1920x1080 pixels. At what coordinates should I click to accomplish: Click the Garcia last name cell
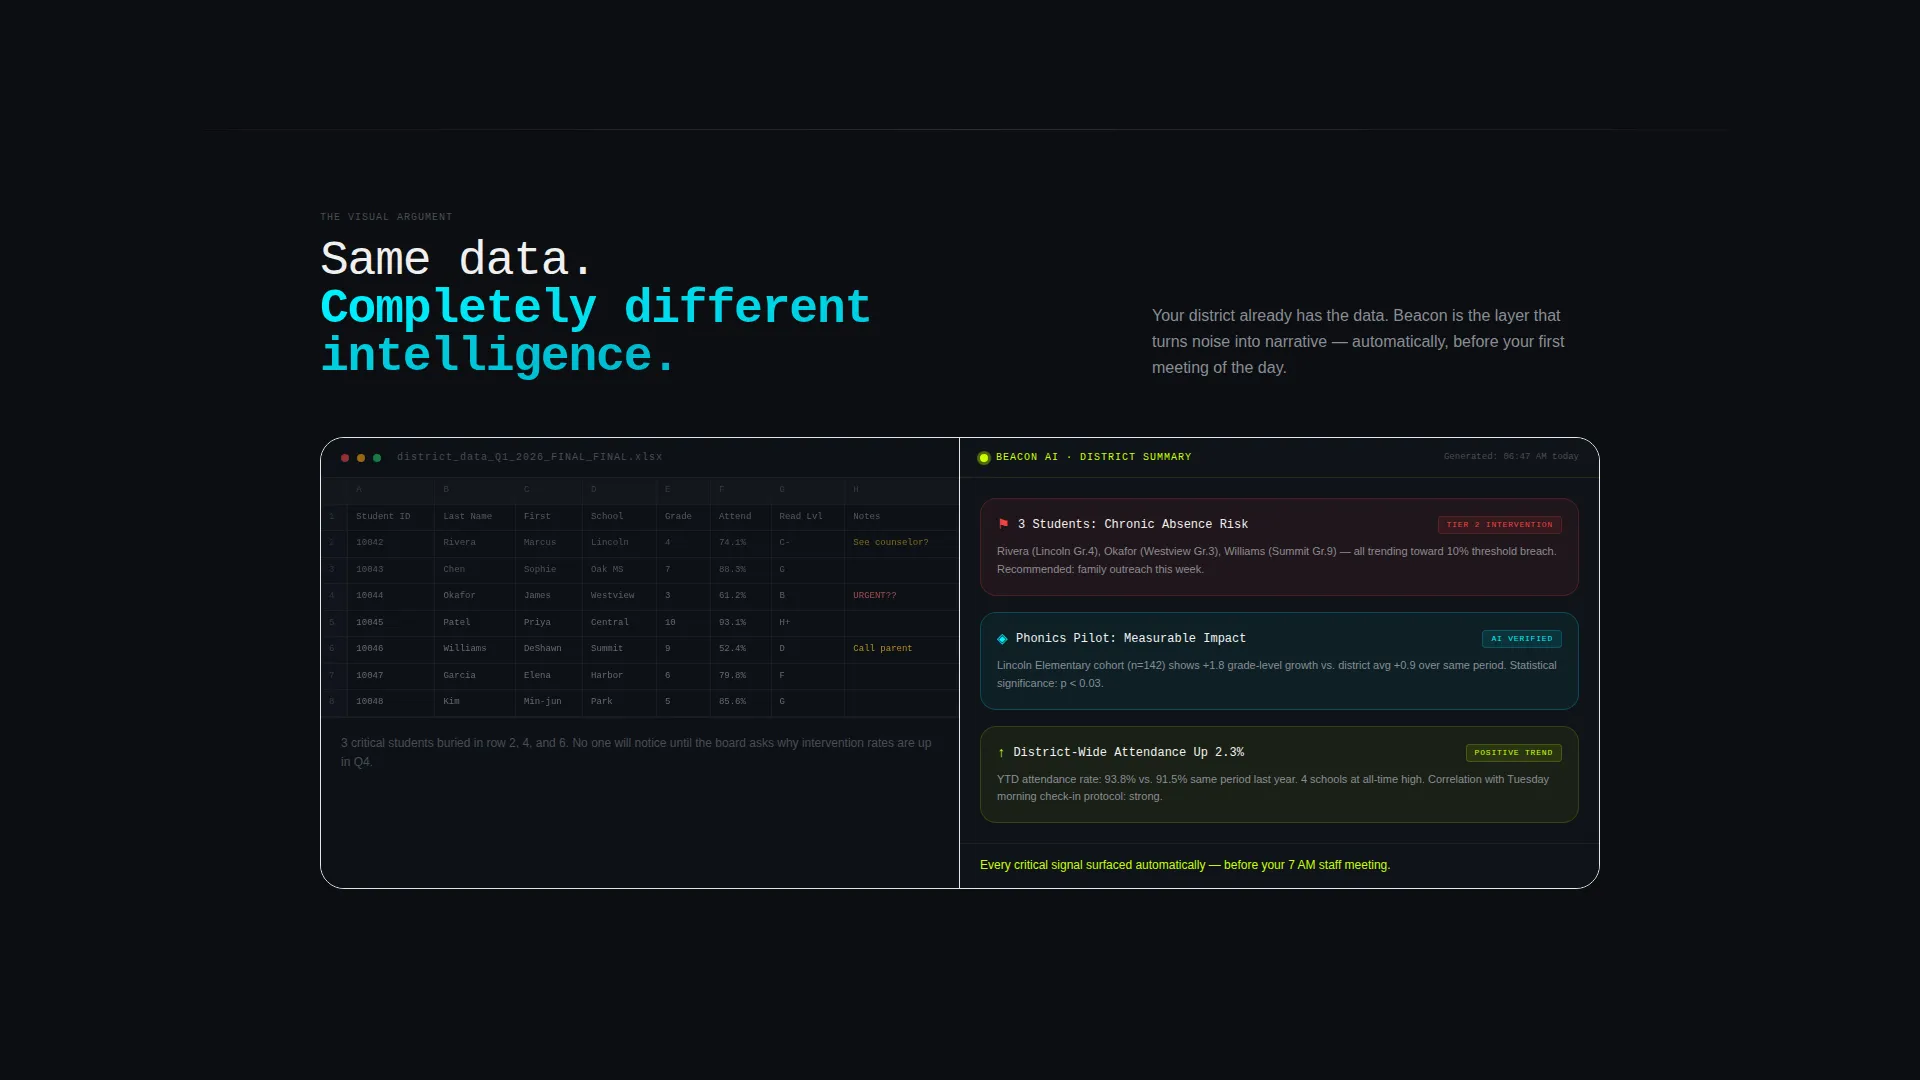475,676
